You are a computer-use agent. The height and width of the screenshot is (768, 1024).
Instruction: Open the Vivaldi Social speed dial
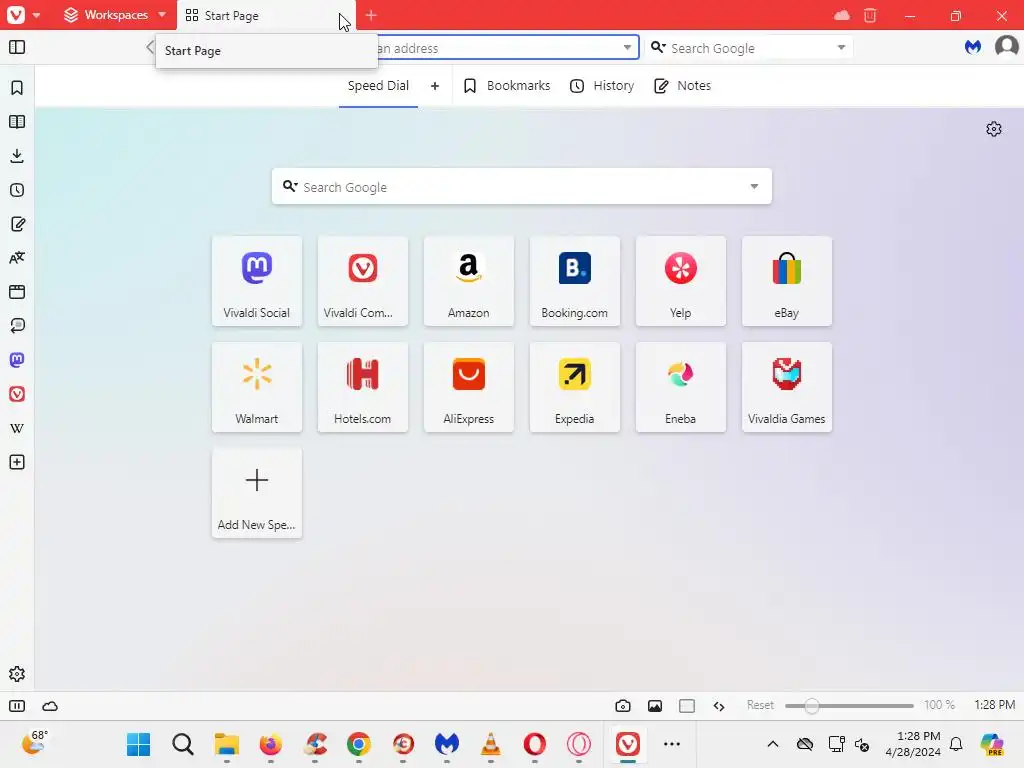(257, 281)
